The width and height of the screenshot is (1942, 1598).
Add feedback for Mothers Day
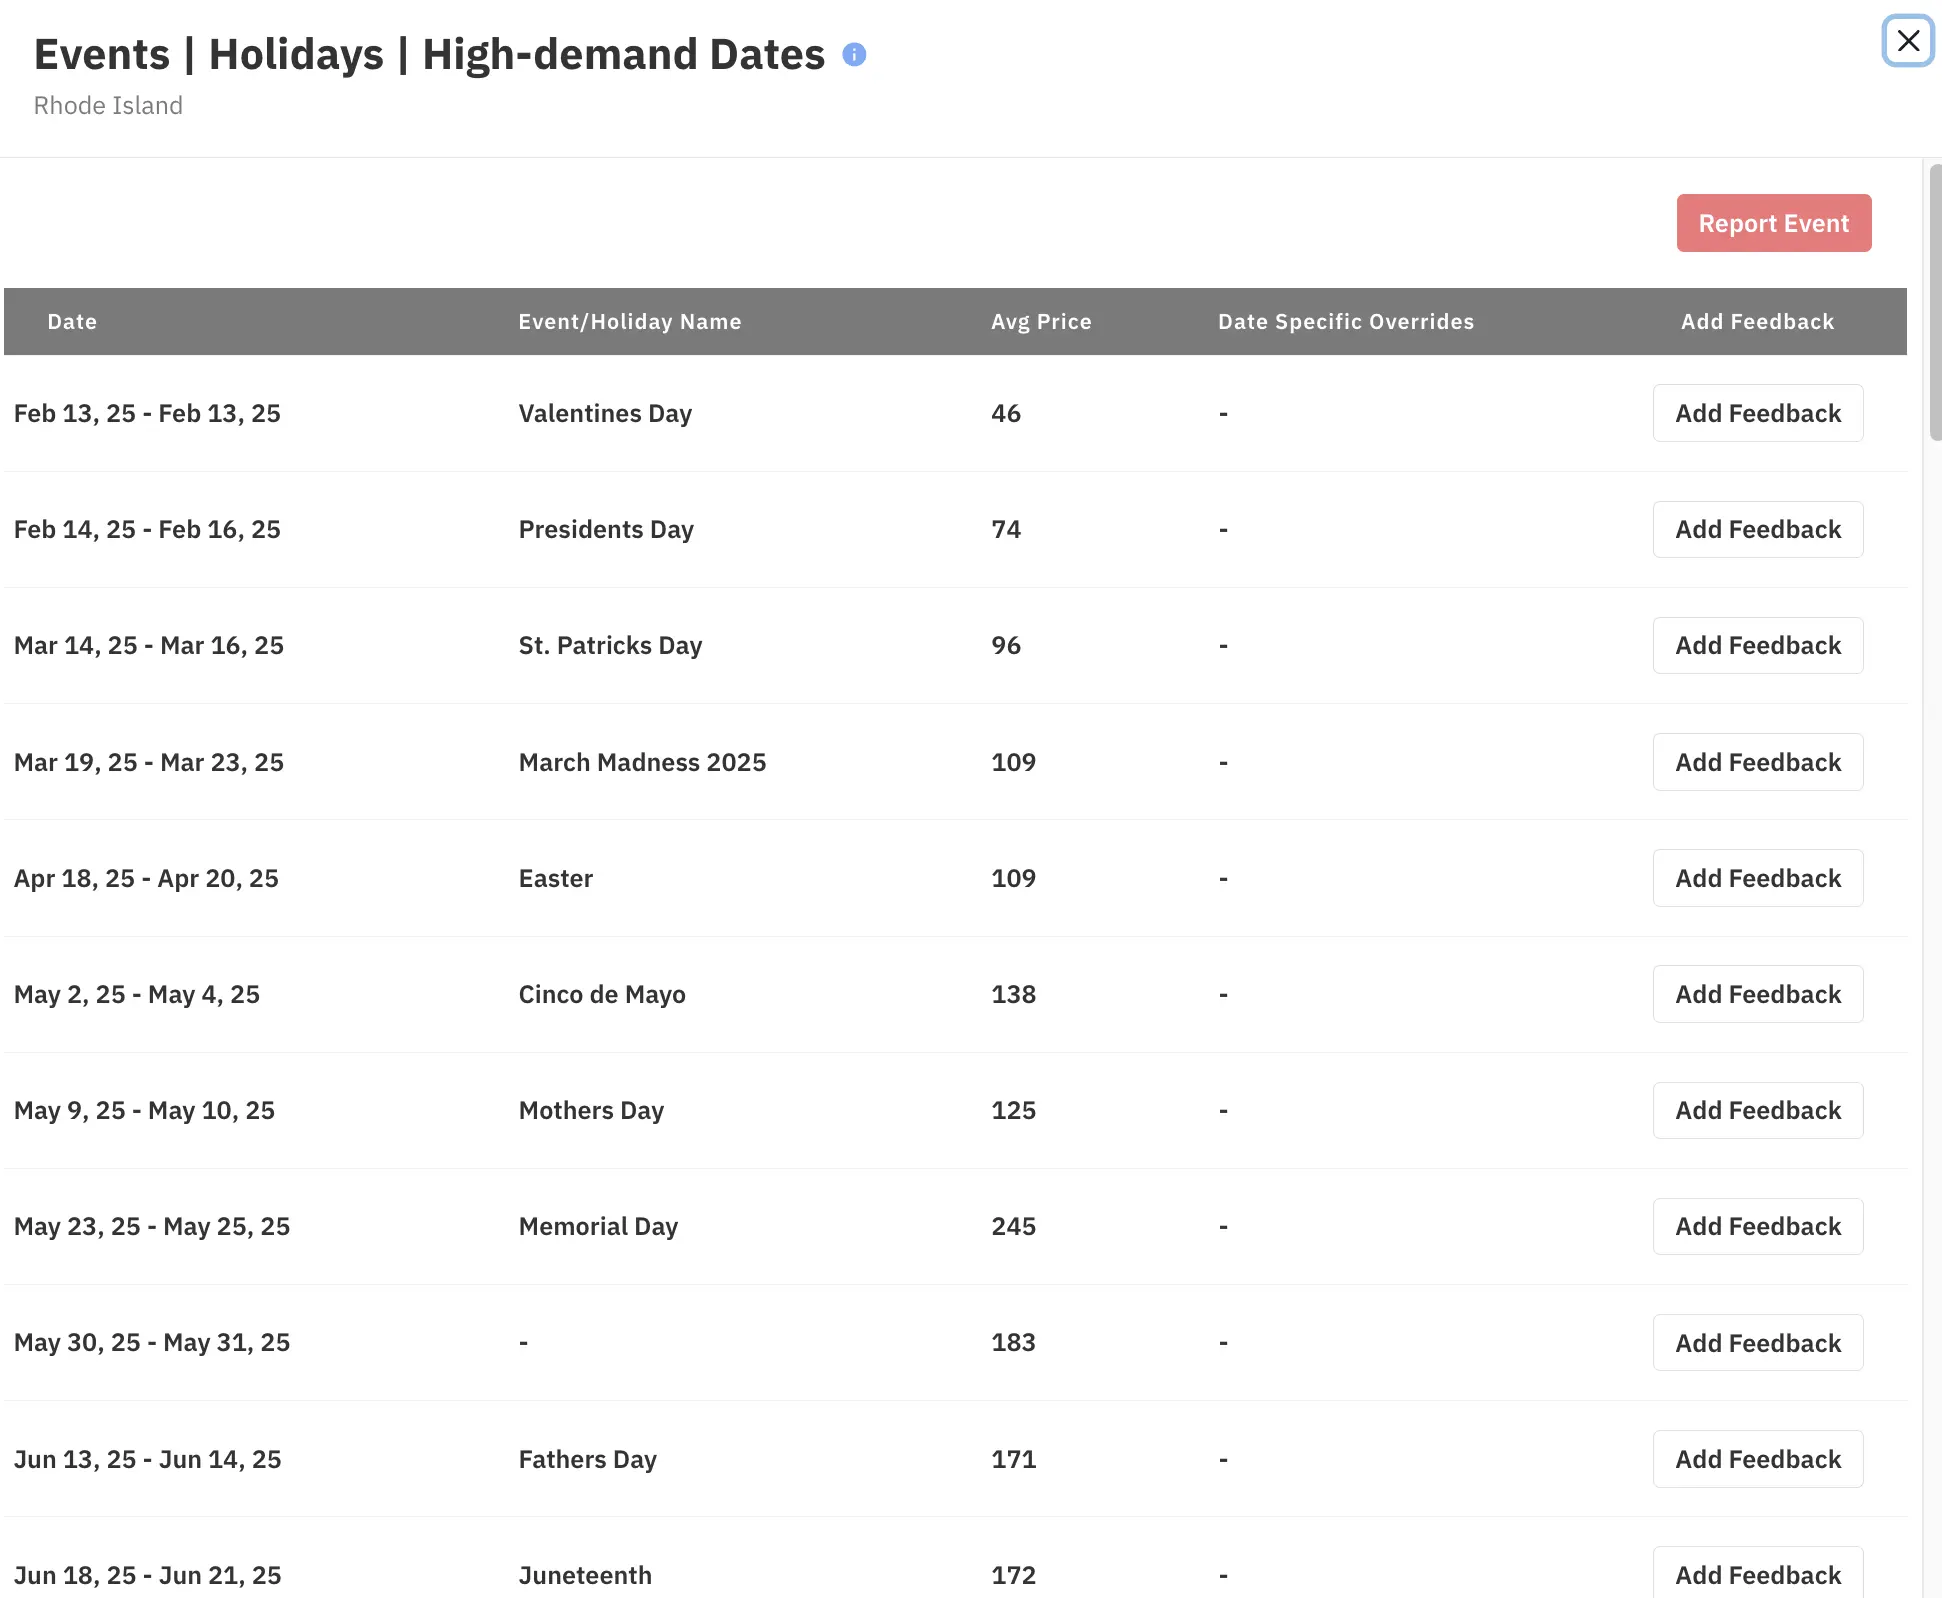click(x=1757, y=1110)
